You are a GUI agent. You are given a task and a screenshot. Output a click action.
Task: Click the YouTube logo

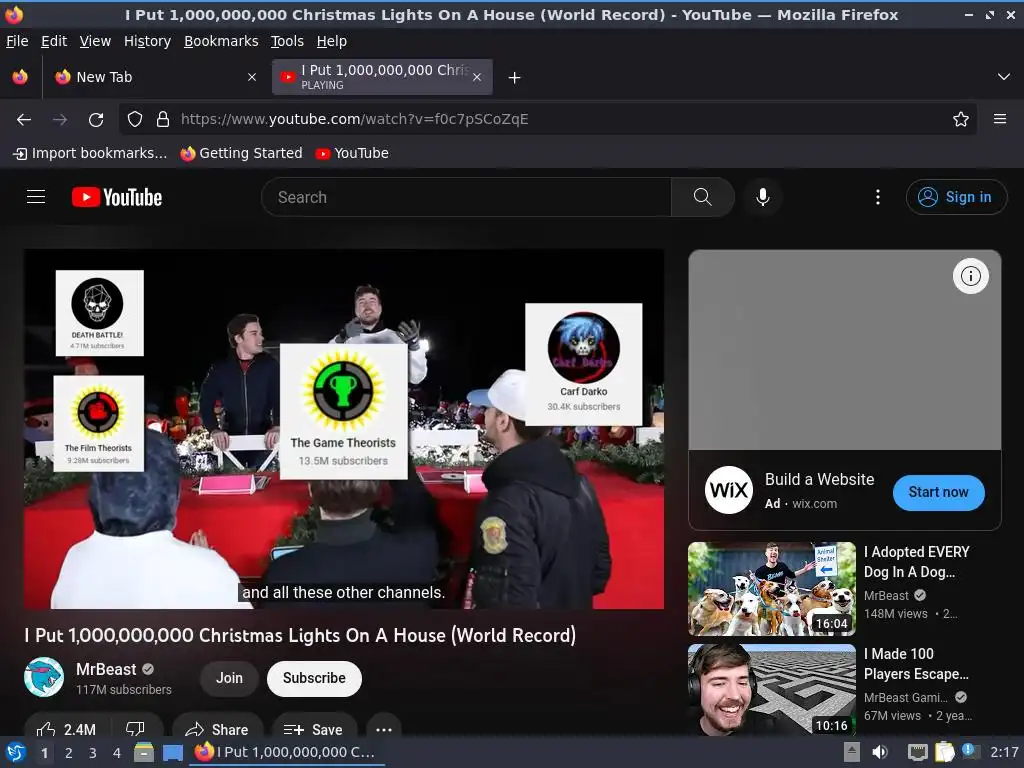click(x=117, y=197)
